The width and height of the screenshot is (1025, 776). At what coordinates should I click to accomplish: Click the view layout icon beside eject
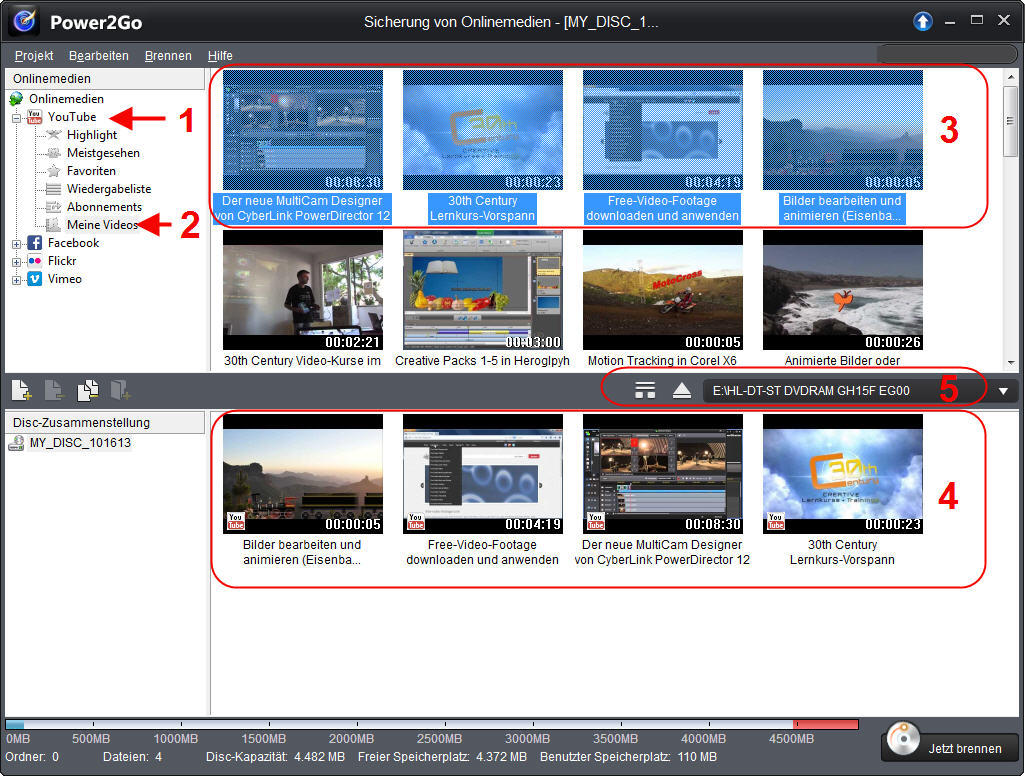click(645, 390)
